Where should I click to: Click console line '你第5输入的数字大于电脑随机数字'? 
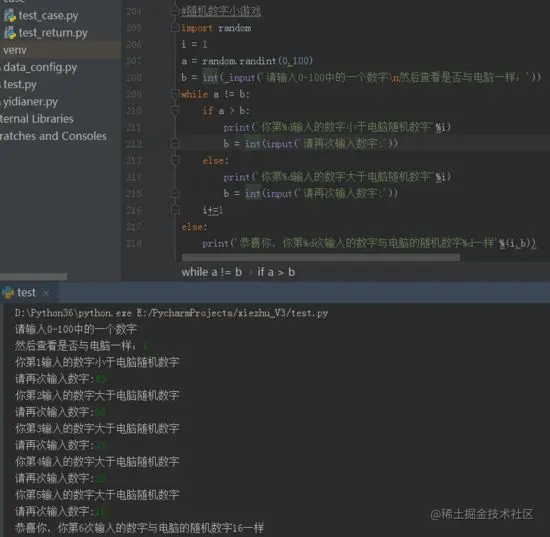tap(97, 495)
